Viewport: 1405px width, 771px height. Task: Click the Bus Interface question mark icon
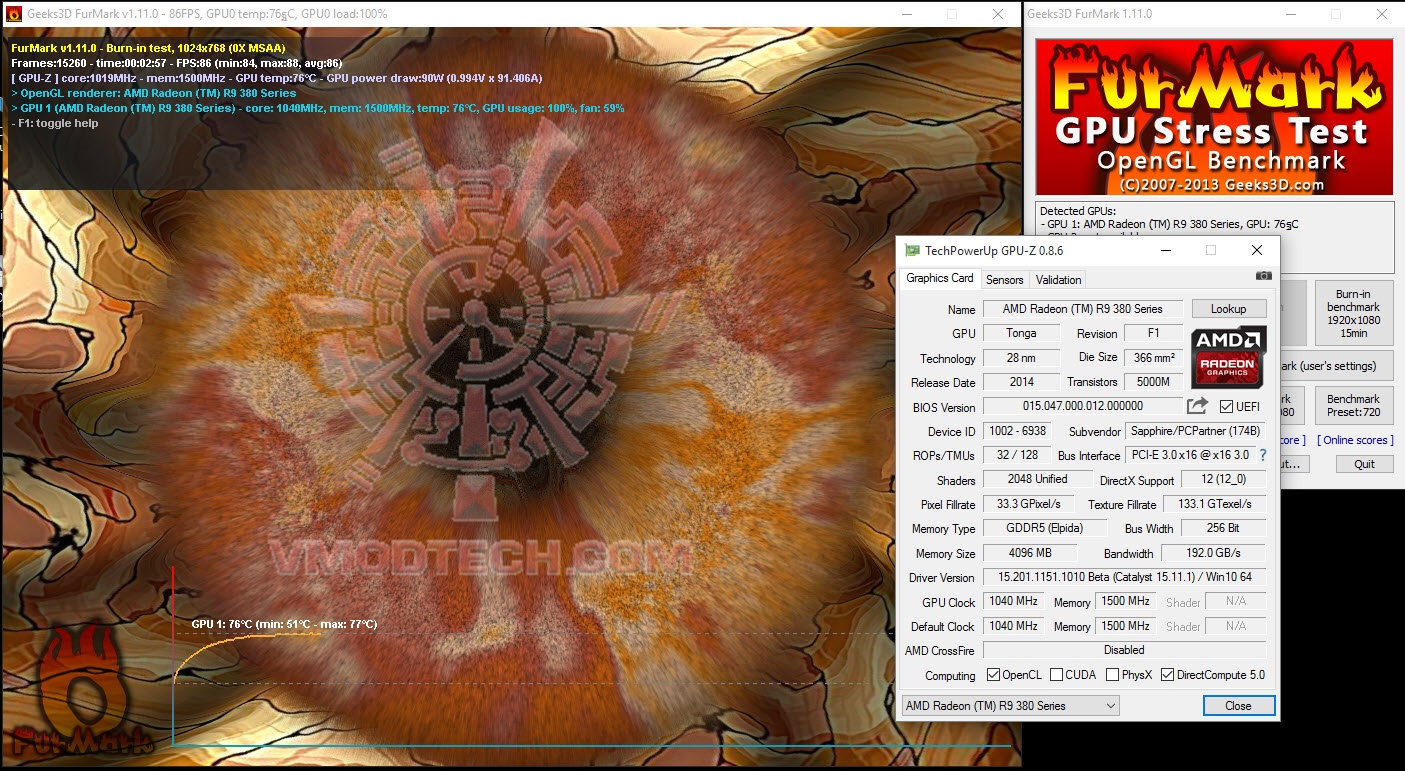pos(1262,455)
